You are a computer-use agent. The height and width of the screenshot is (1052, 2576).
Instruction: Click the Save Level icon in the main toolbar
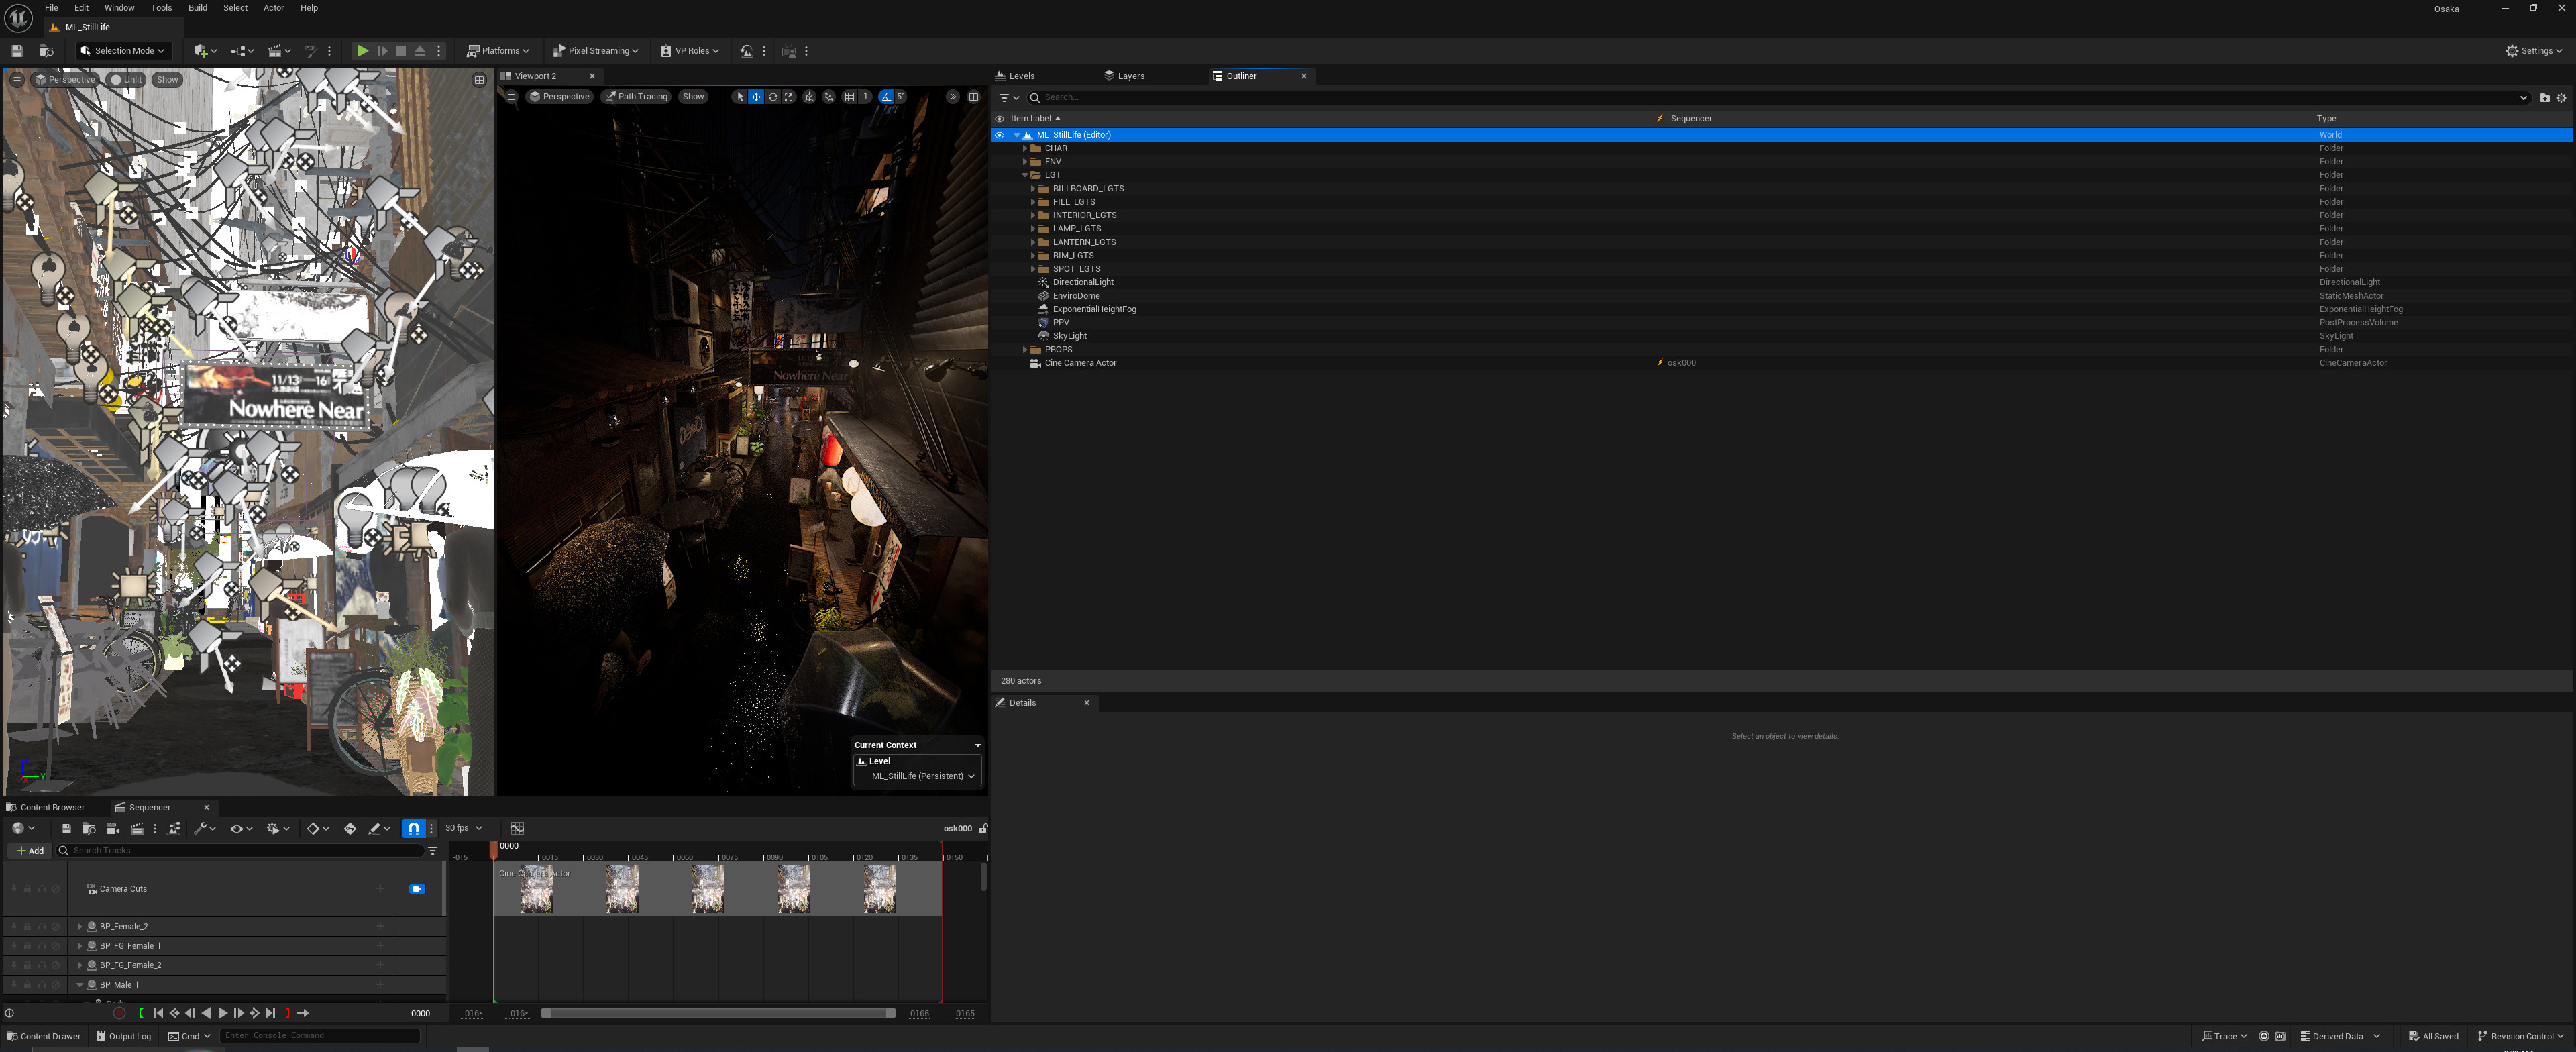point(17,51)
